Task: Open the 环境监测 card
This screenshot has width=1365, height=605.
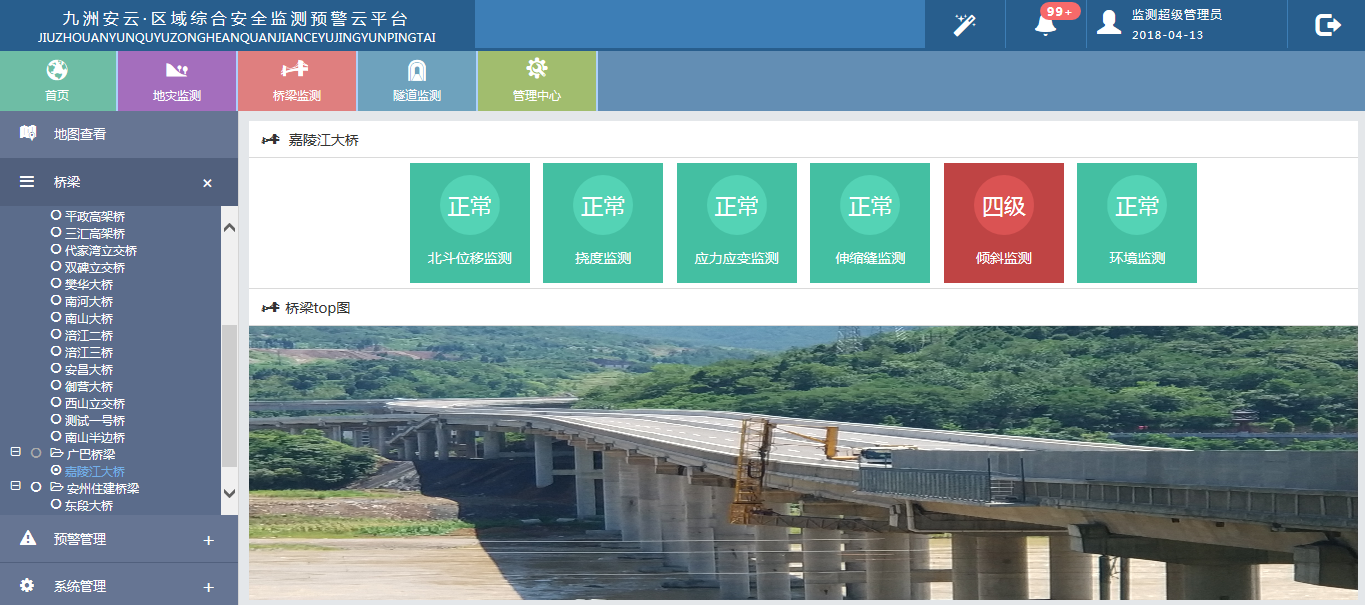Action: click(x=1137, y=223)
